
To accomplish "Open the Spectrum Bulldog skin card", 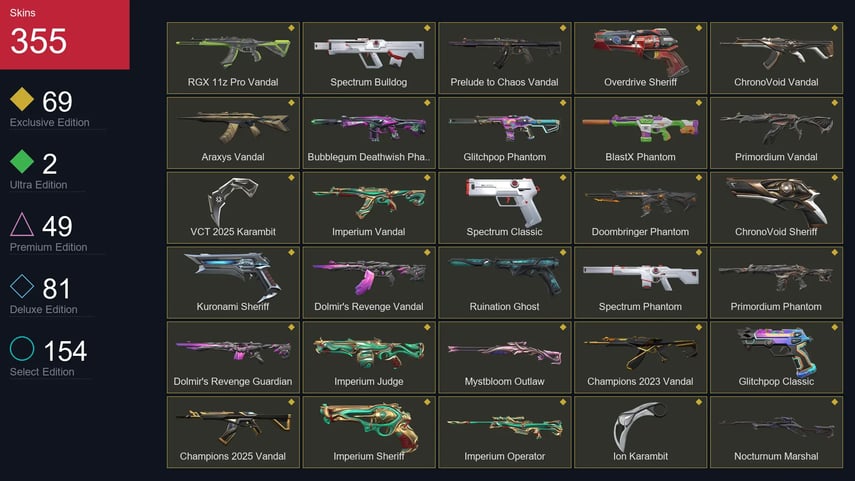I will 369,58.
